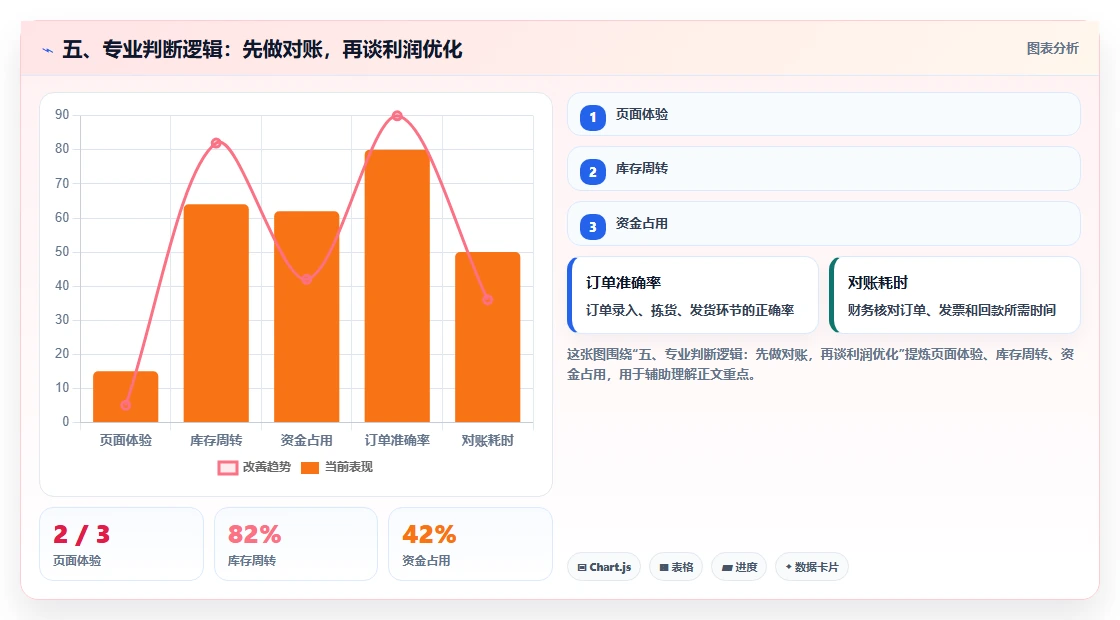
Task: Click the 50 y-axis value
Action: 62,251
